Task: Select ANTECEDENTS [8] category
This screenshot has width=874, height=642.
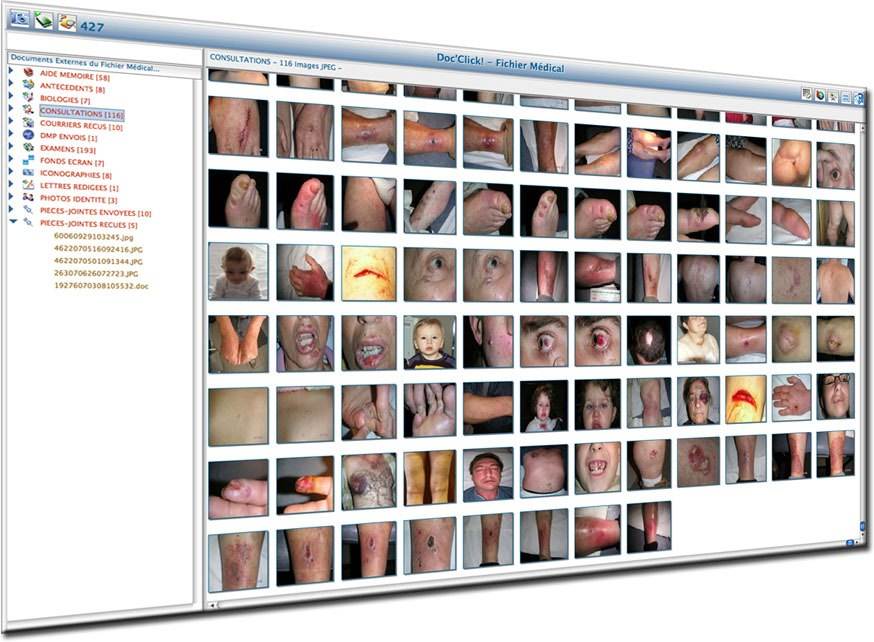Action: pyautogui.click(x=72, y=88)
